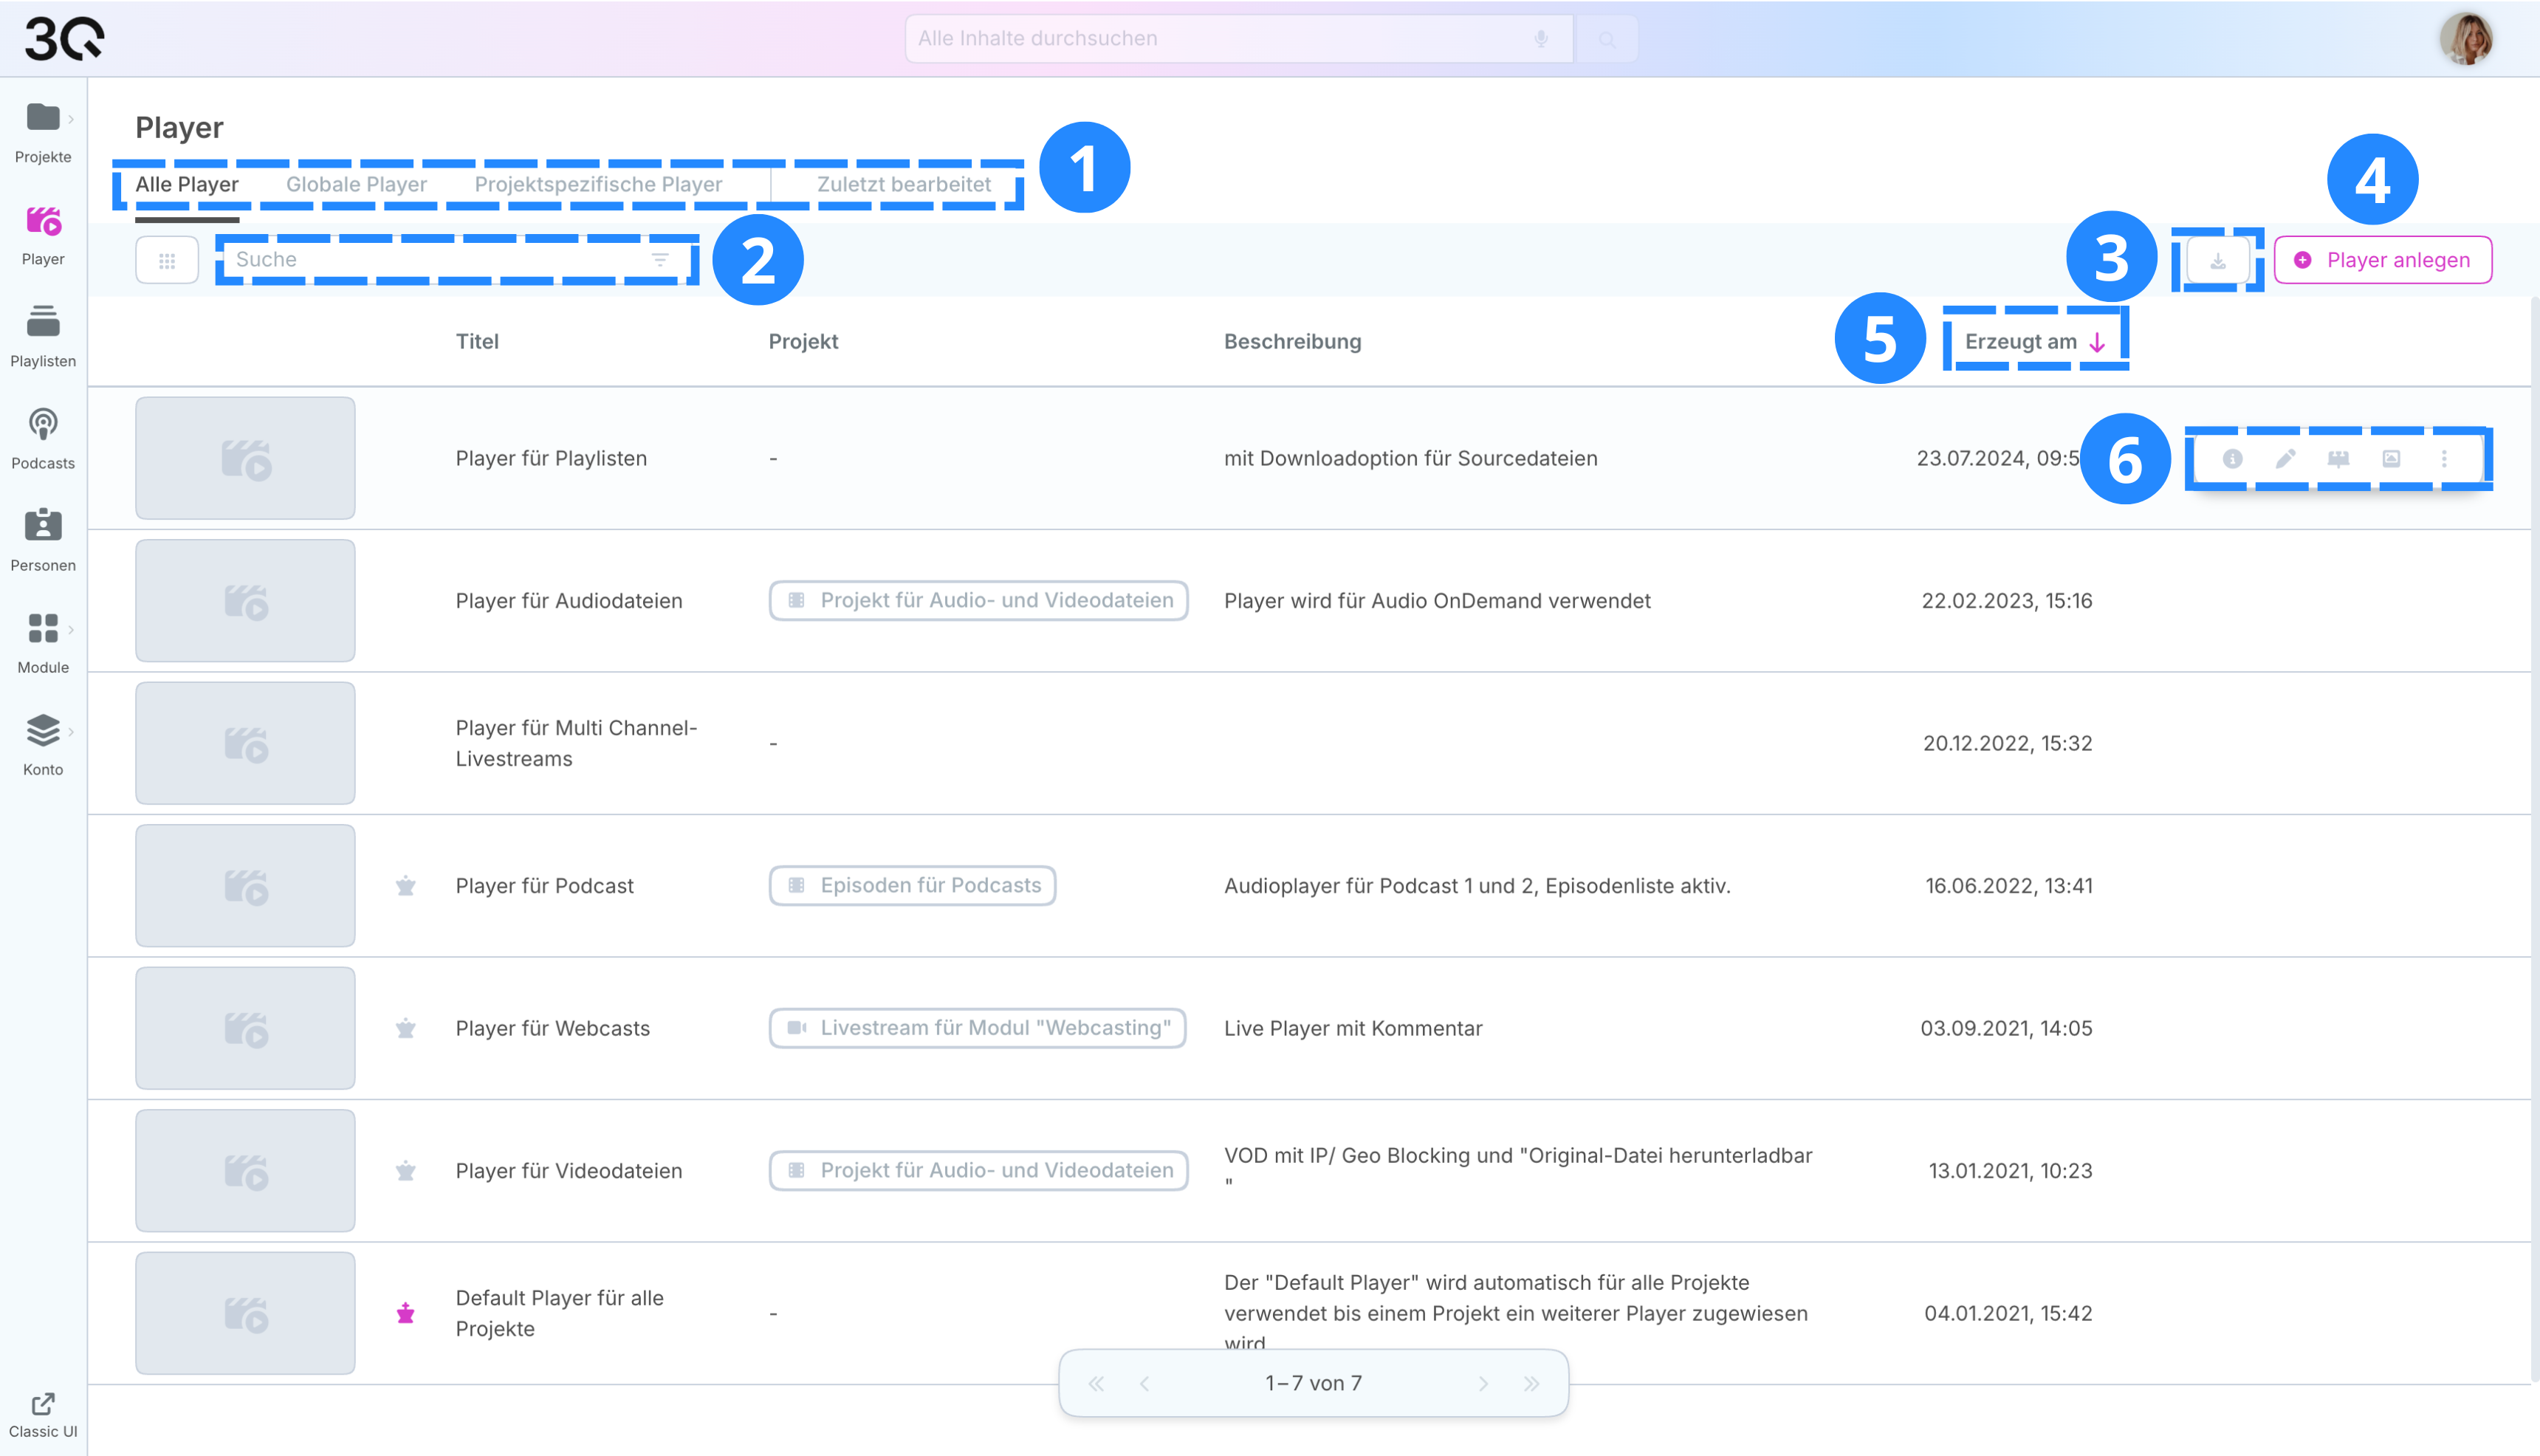Click the download export icon button
The height and width of the screenshot is (1456, 2540).
[x=2217, y=261]
